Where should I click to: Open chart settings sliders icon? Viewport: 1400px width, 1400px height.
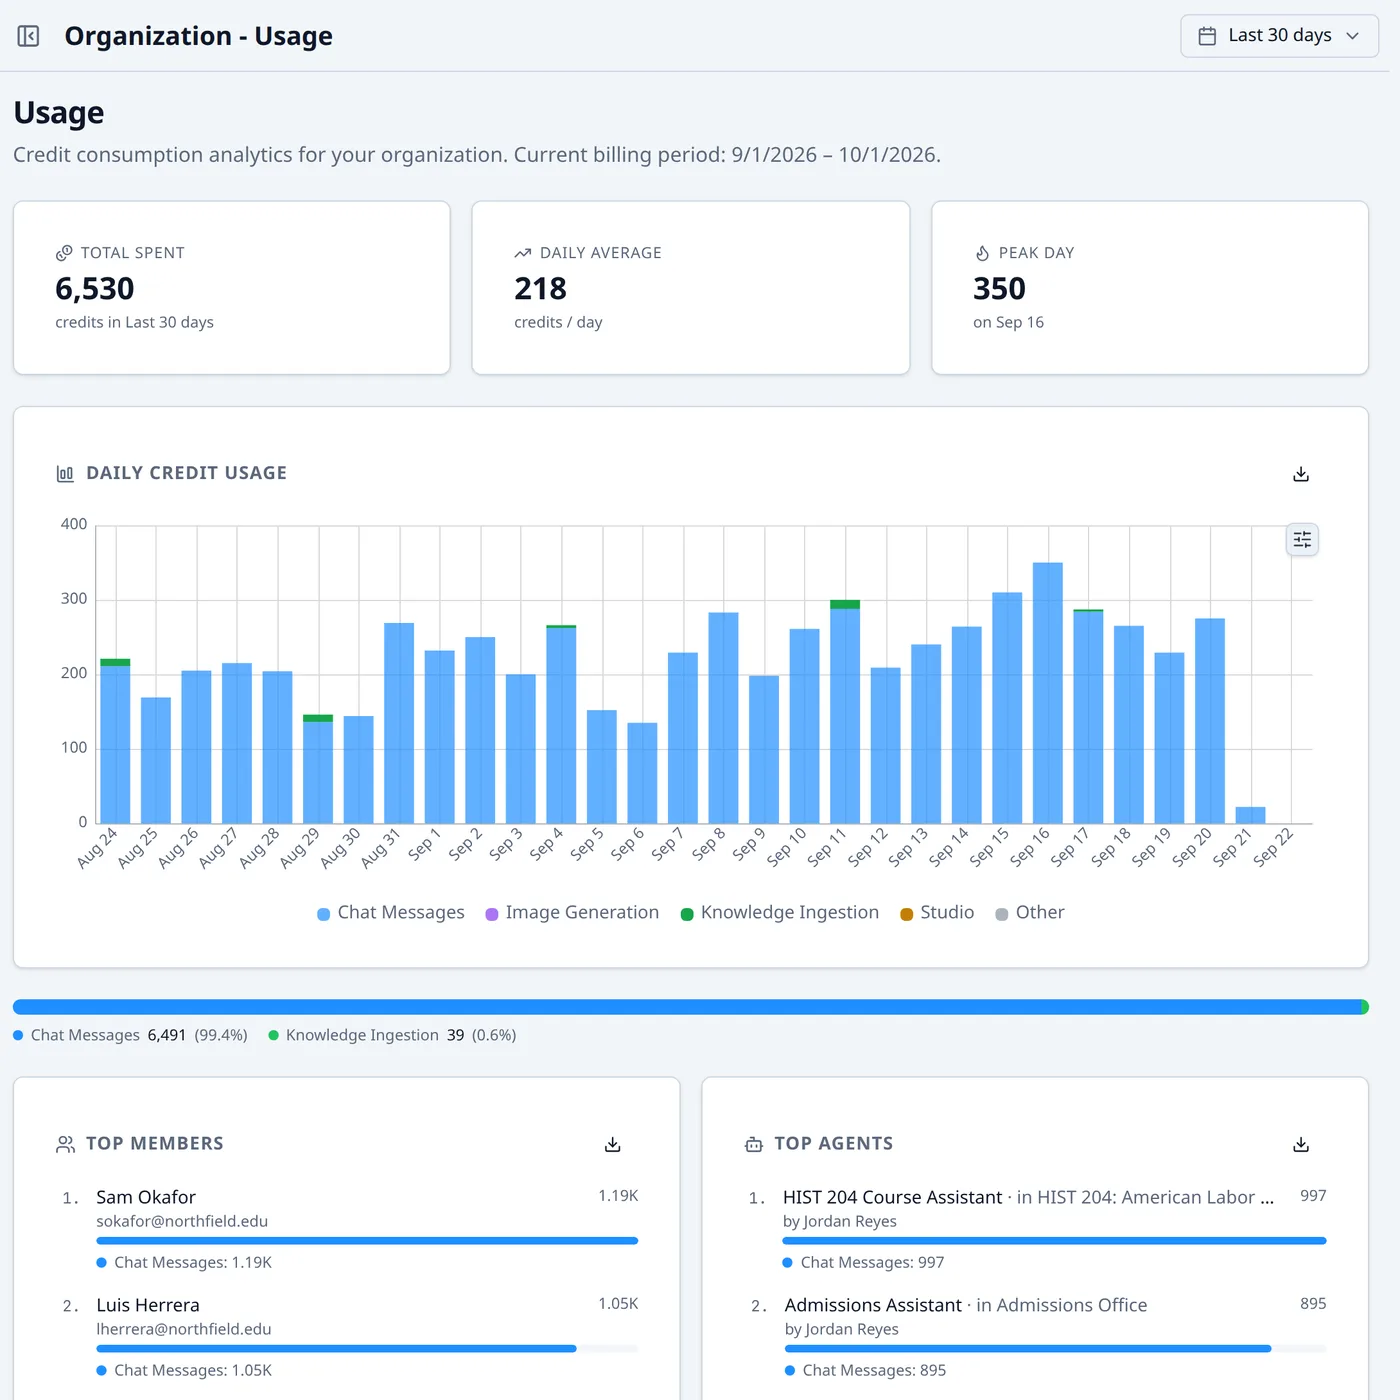point(1302,540)
